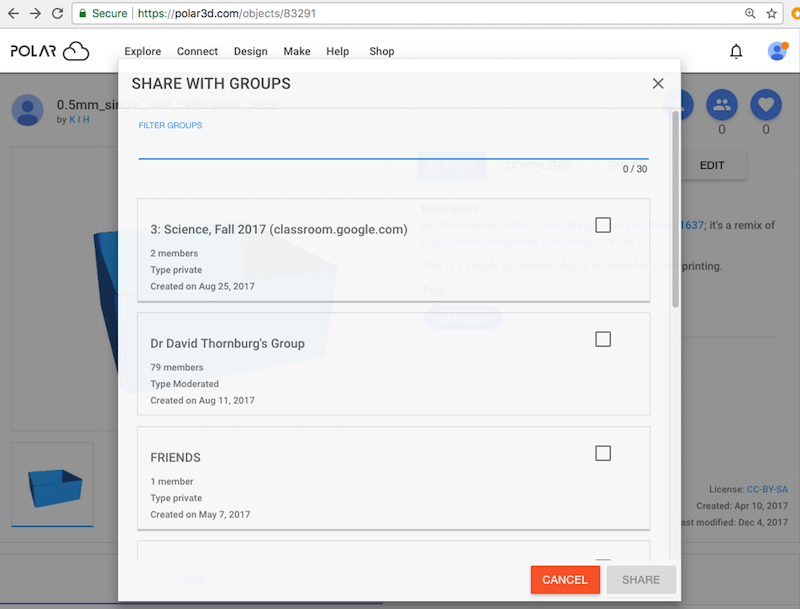Click the zoom magnifier icon in address bar

[749, 13]
